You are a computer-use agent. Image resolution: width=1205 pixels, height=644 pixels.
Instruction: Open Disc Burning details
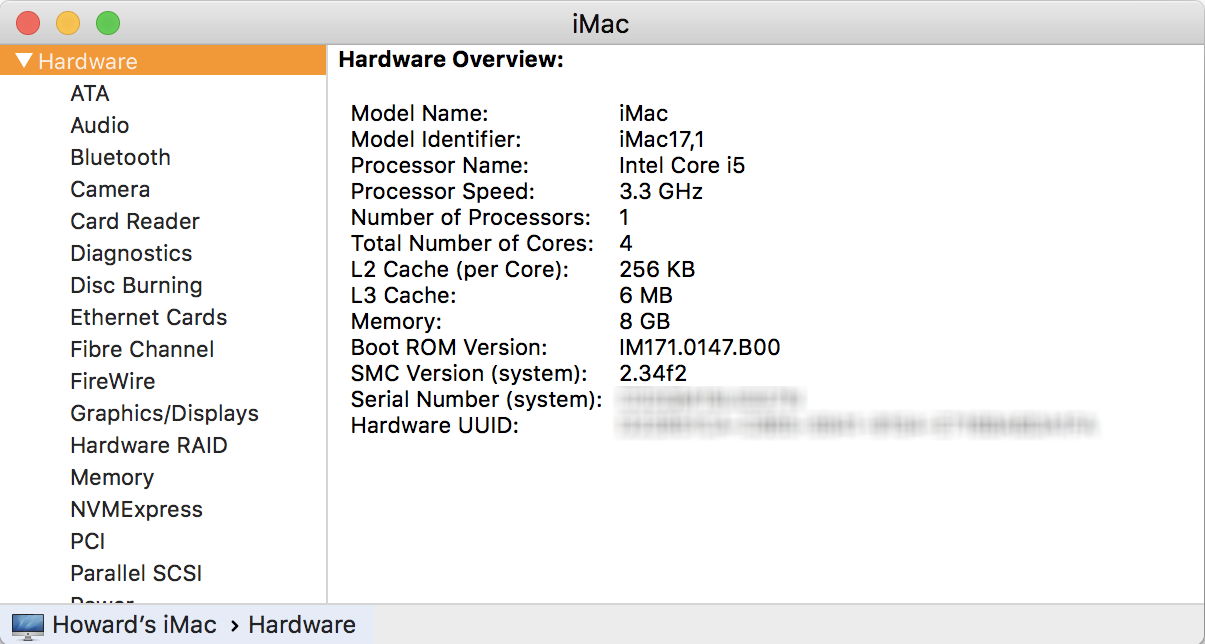[136, 285]
